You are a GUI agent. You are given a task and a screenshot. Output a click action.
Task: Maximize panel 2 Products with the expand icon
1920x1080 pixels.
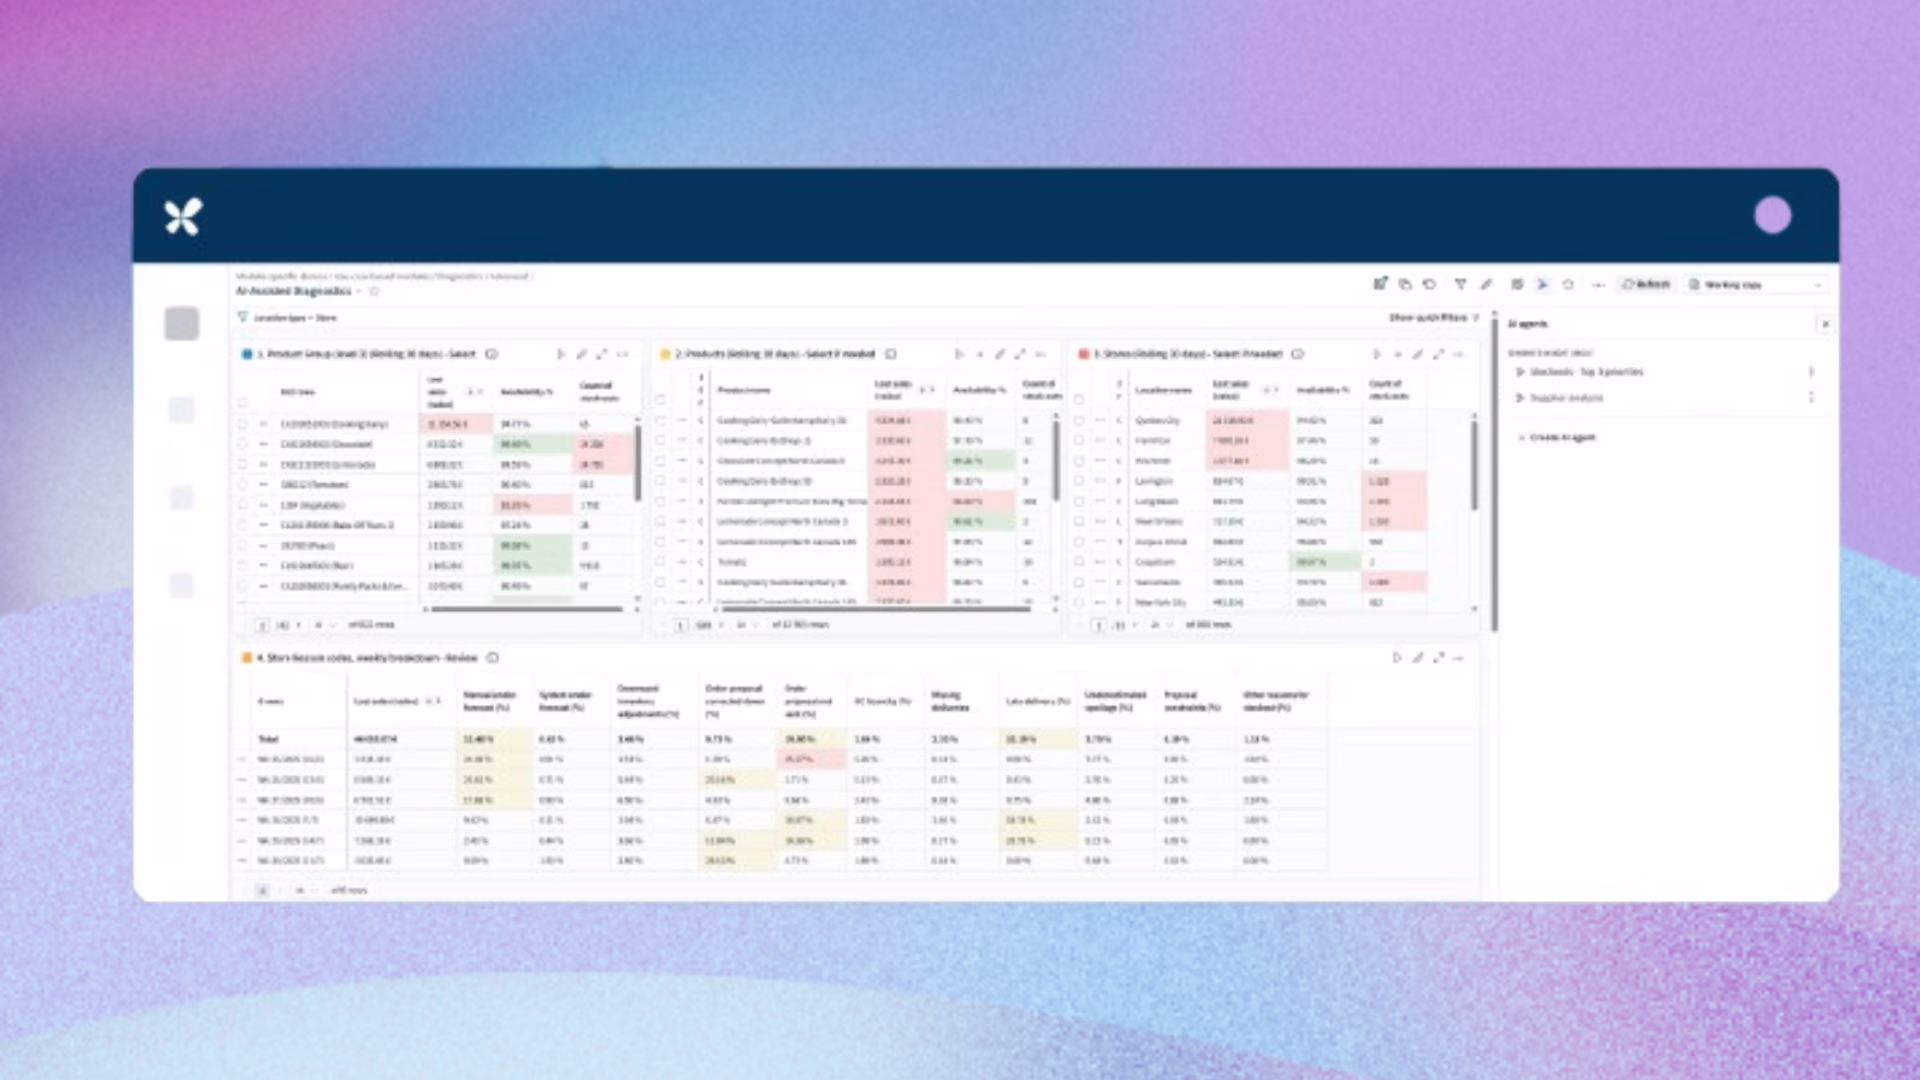[1020, 354]
